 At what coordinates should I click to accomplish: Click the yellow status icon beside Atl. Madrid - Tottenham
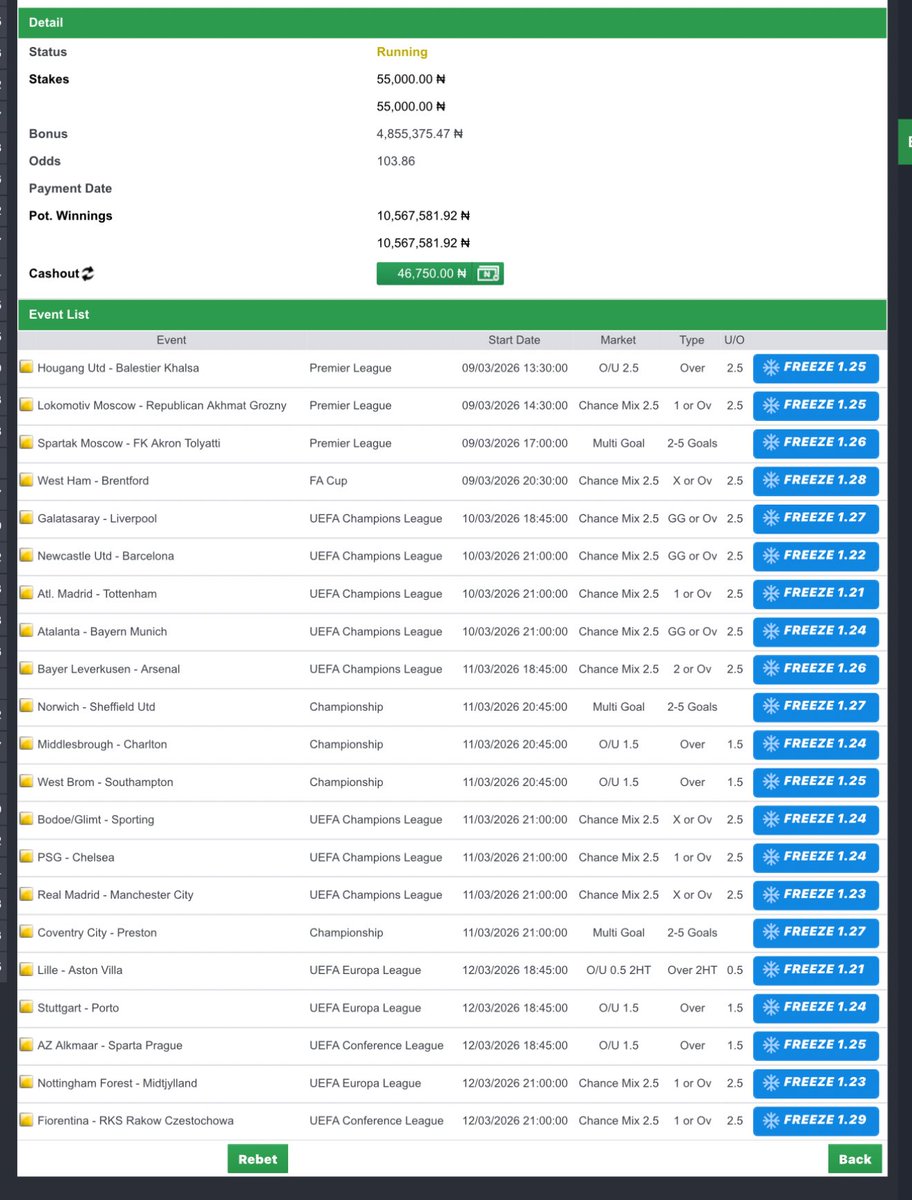coord(26,593)
